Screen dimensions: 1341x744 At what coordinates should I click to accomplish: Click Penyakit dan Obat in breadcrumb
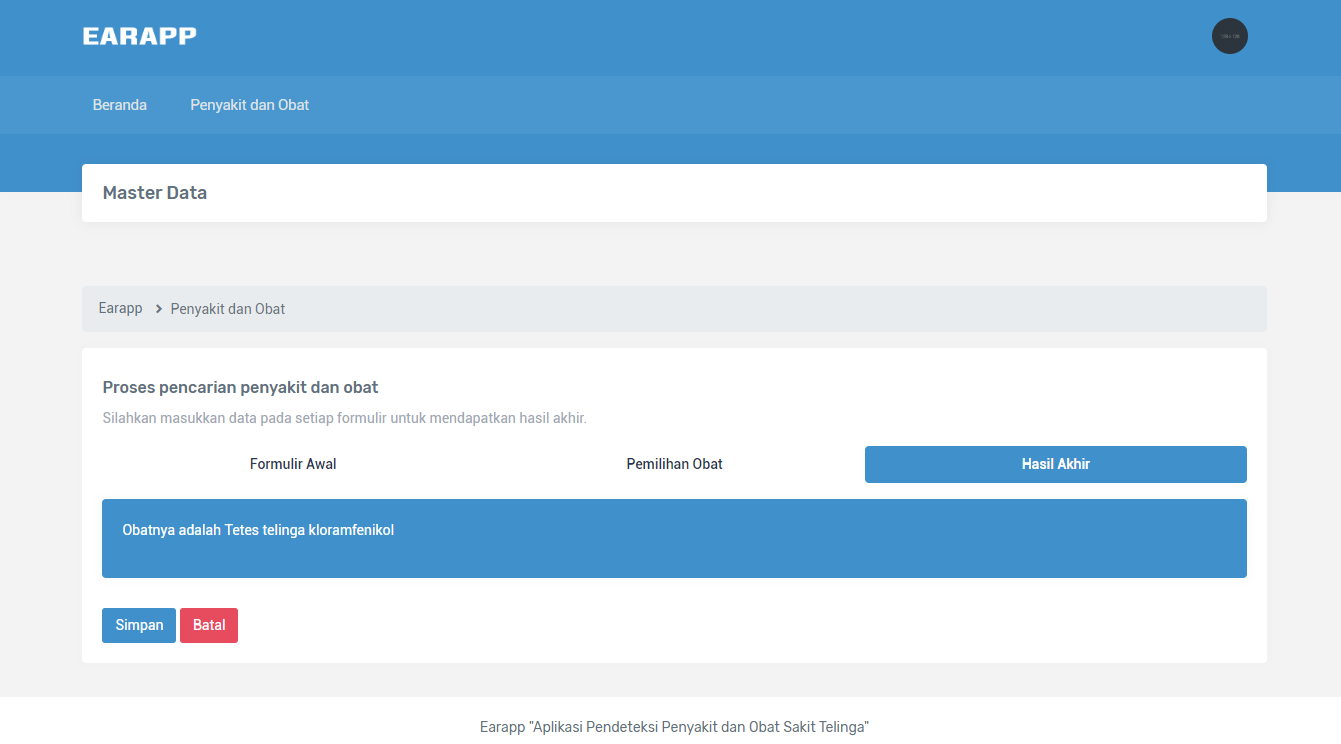point(227,309)
